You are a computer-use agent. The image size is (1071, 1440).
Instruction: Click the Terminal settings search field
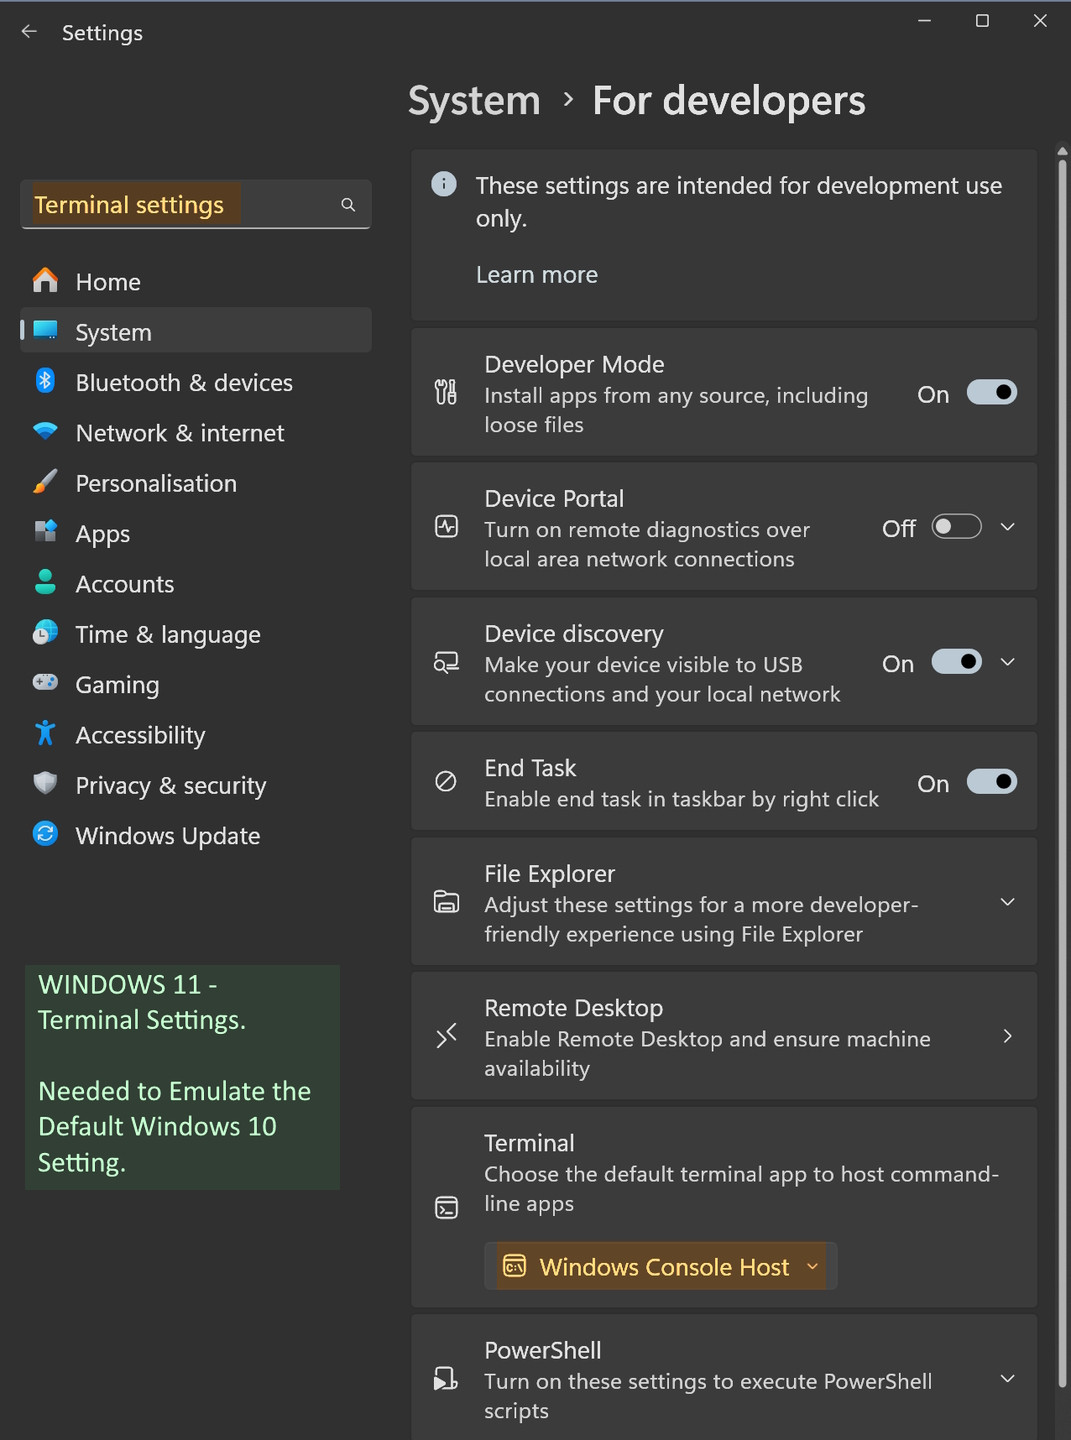coord(180,205)
